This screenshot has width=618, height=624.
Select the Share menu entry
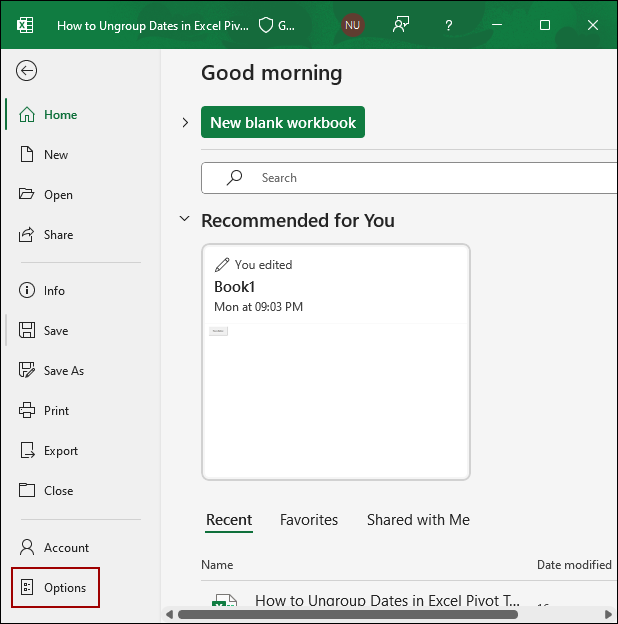tap(58, 234)
